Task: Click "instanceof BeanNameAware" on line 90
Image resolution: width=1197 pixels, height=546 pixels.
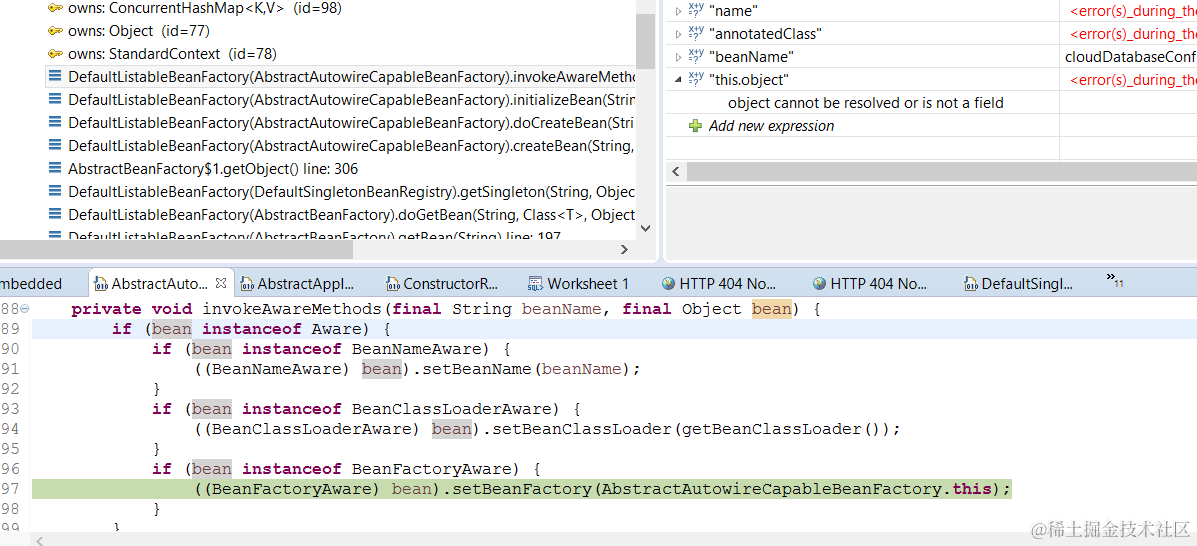Action: [x=366, y=350]
